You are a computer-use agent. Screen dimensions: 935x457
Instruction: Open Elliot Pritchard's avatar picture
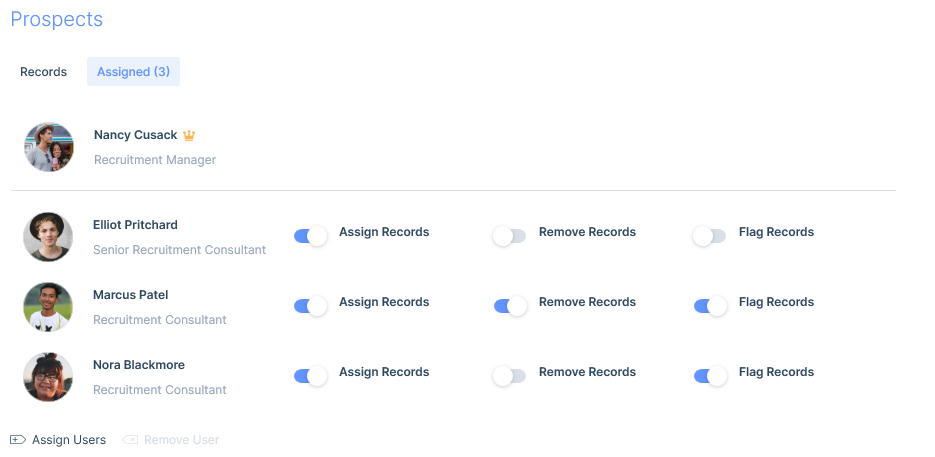(x=48, y=237)
